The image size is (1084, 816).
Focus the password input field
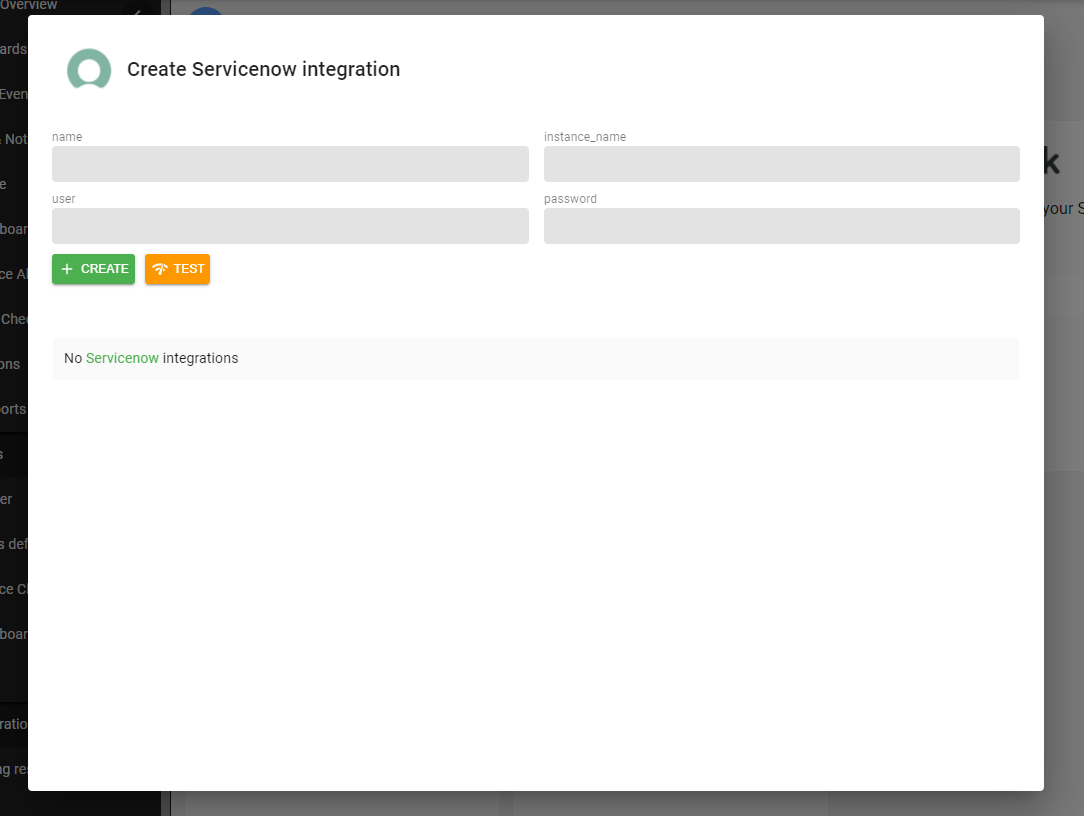pyautogui.click(x=782, y=226)
